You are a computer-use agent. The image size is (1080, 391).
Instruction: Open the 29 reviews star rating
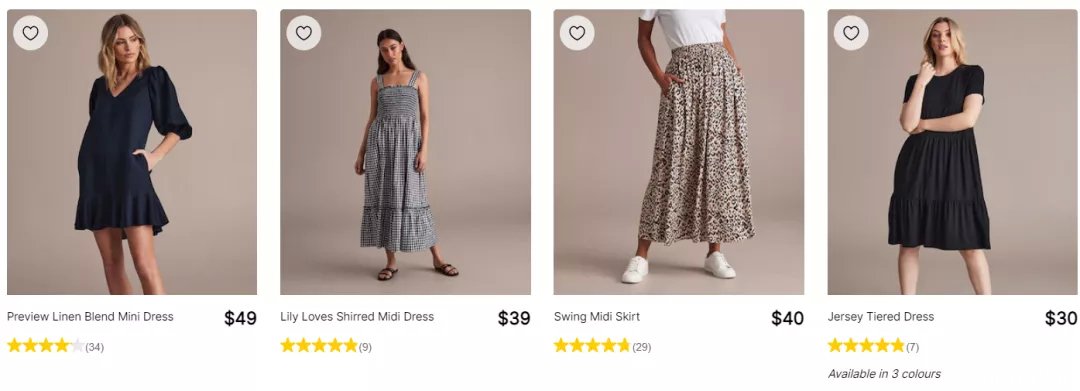point(602,346)
